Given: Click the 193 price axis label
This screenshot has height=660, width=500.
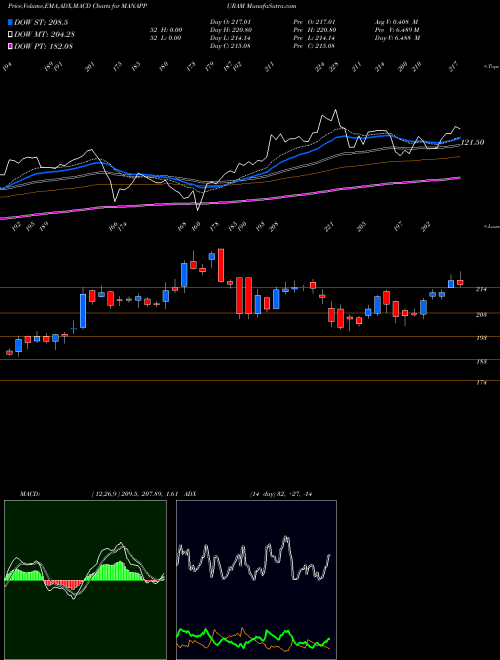Looking at the screenshot, I should [481, 338].
